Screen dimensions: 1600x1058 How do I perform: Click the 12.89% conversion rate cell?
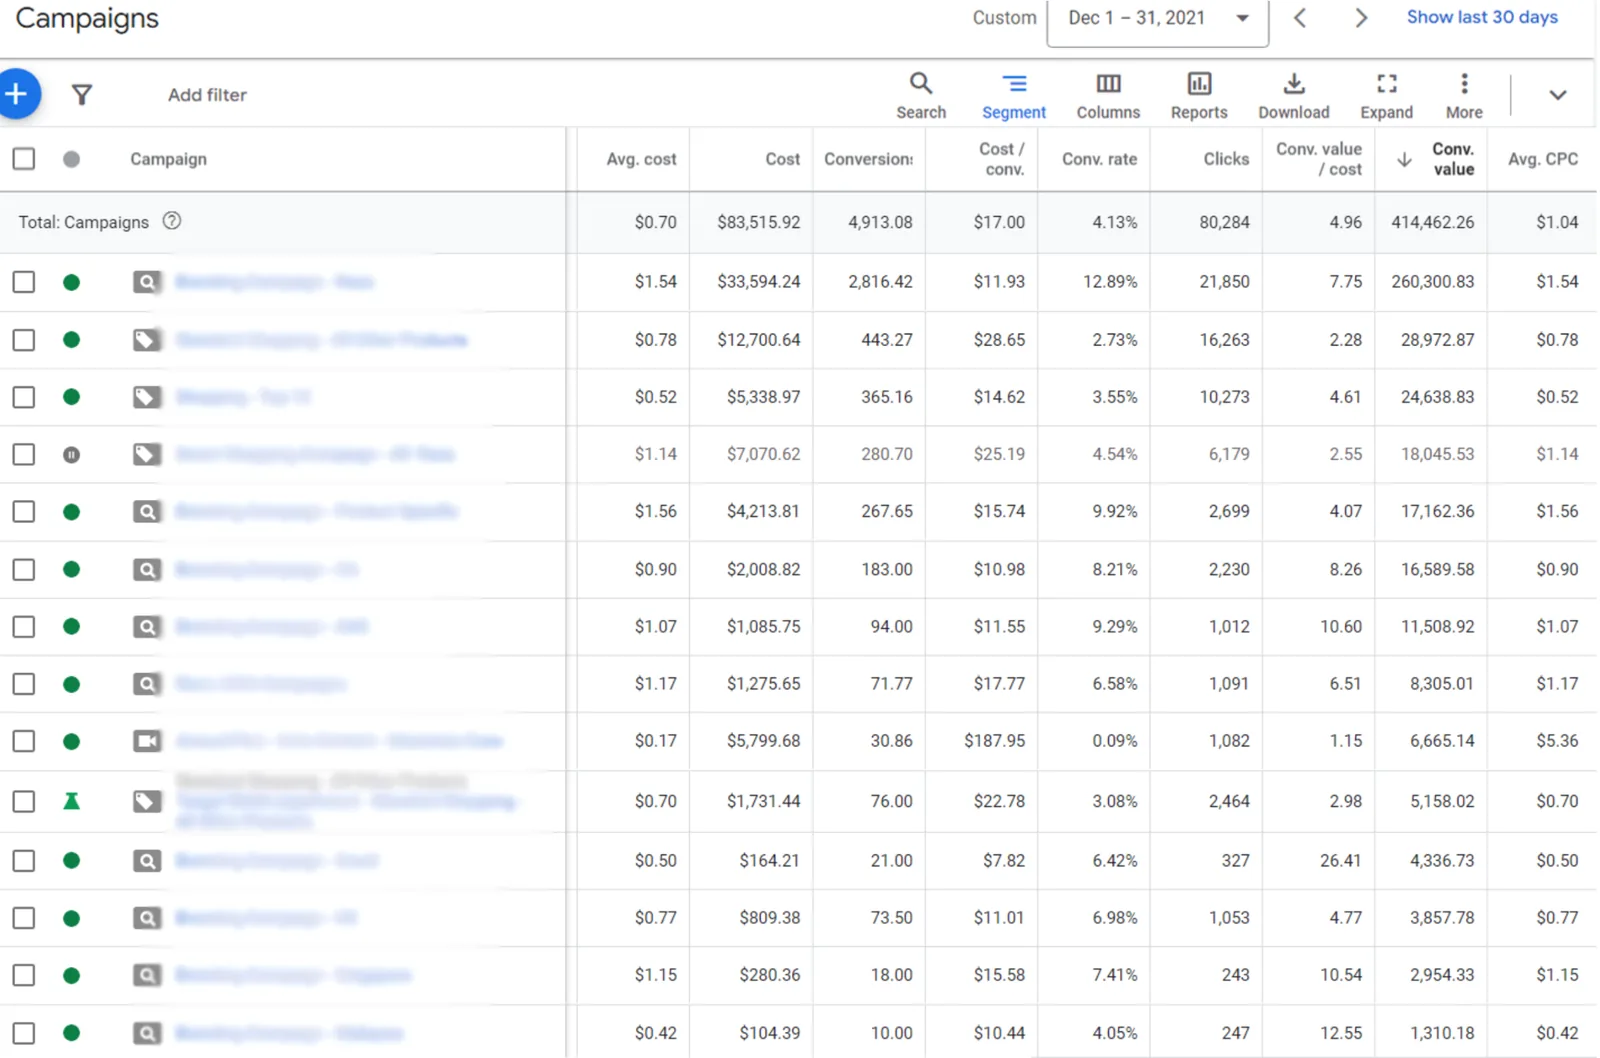click(x=1110, y=282)
